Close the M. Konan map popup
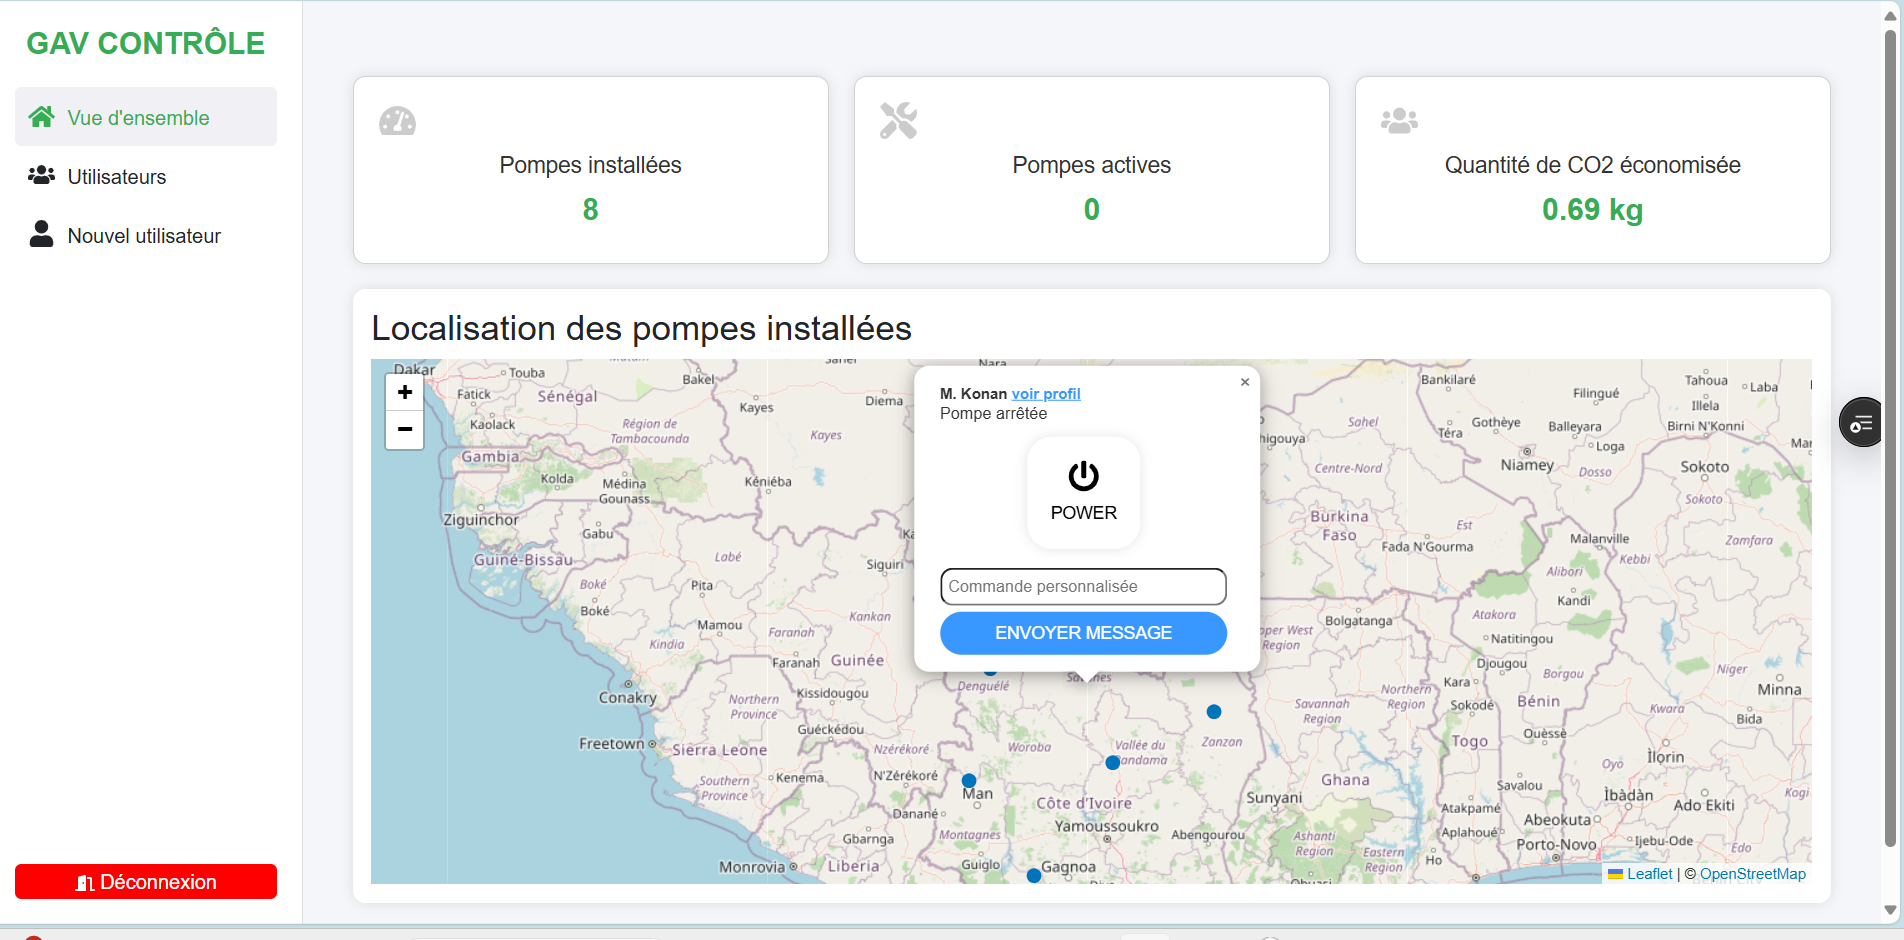Image resolution: width=1904 pixels, height=940 pixels. pos(1245,382)
